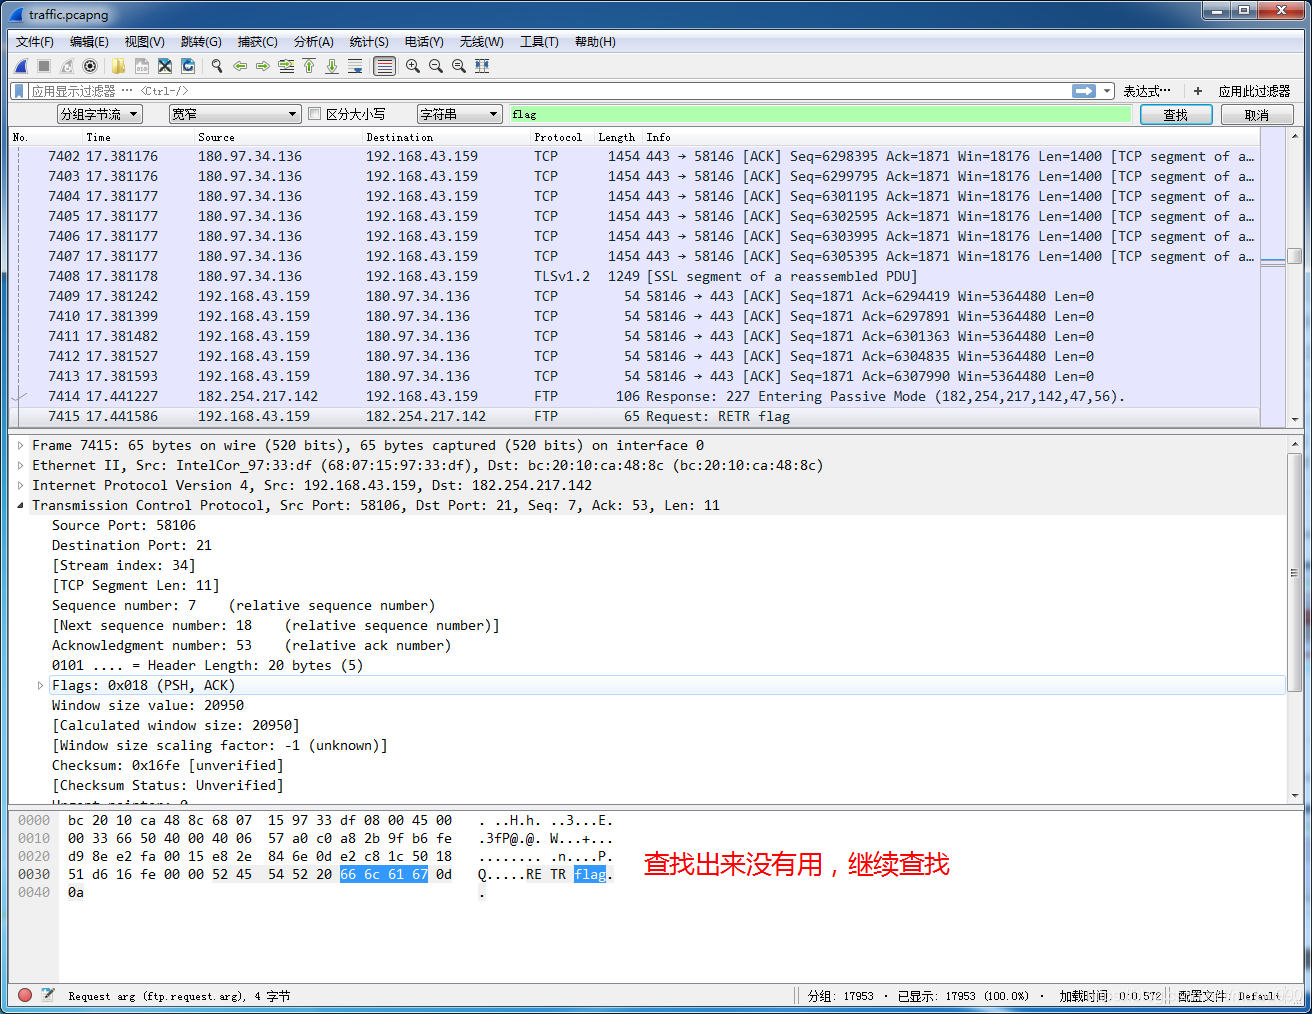1312x1014 pixels.
Task: Click the capture file properties status icon
Action: 47,995
